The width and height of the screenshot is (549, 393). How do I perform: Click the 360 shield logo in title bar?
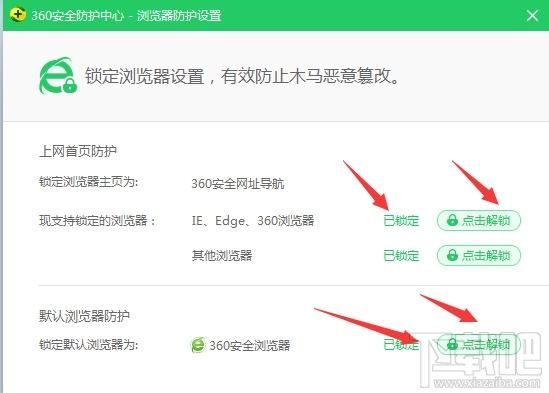tap(18, 15)
